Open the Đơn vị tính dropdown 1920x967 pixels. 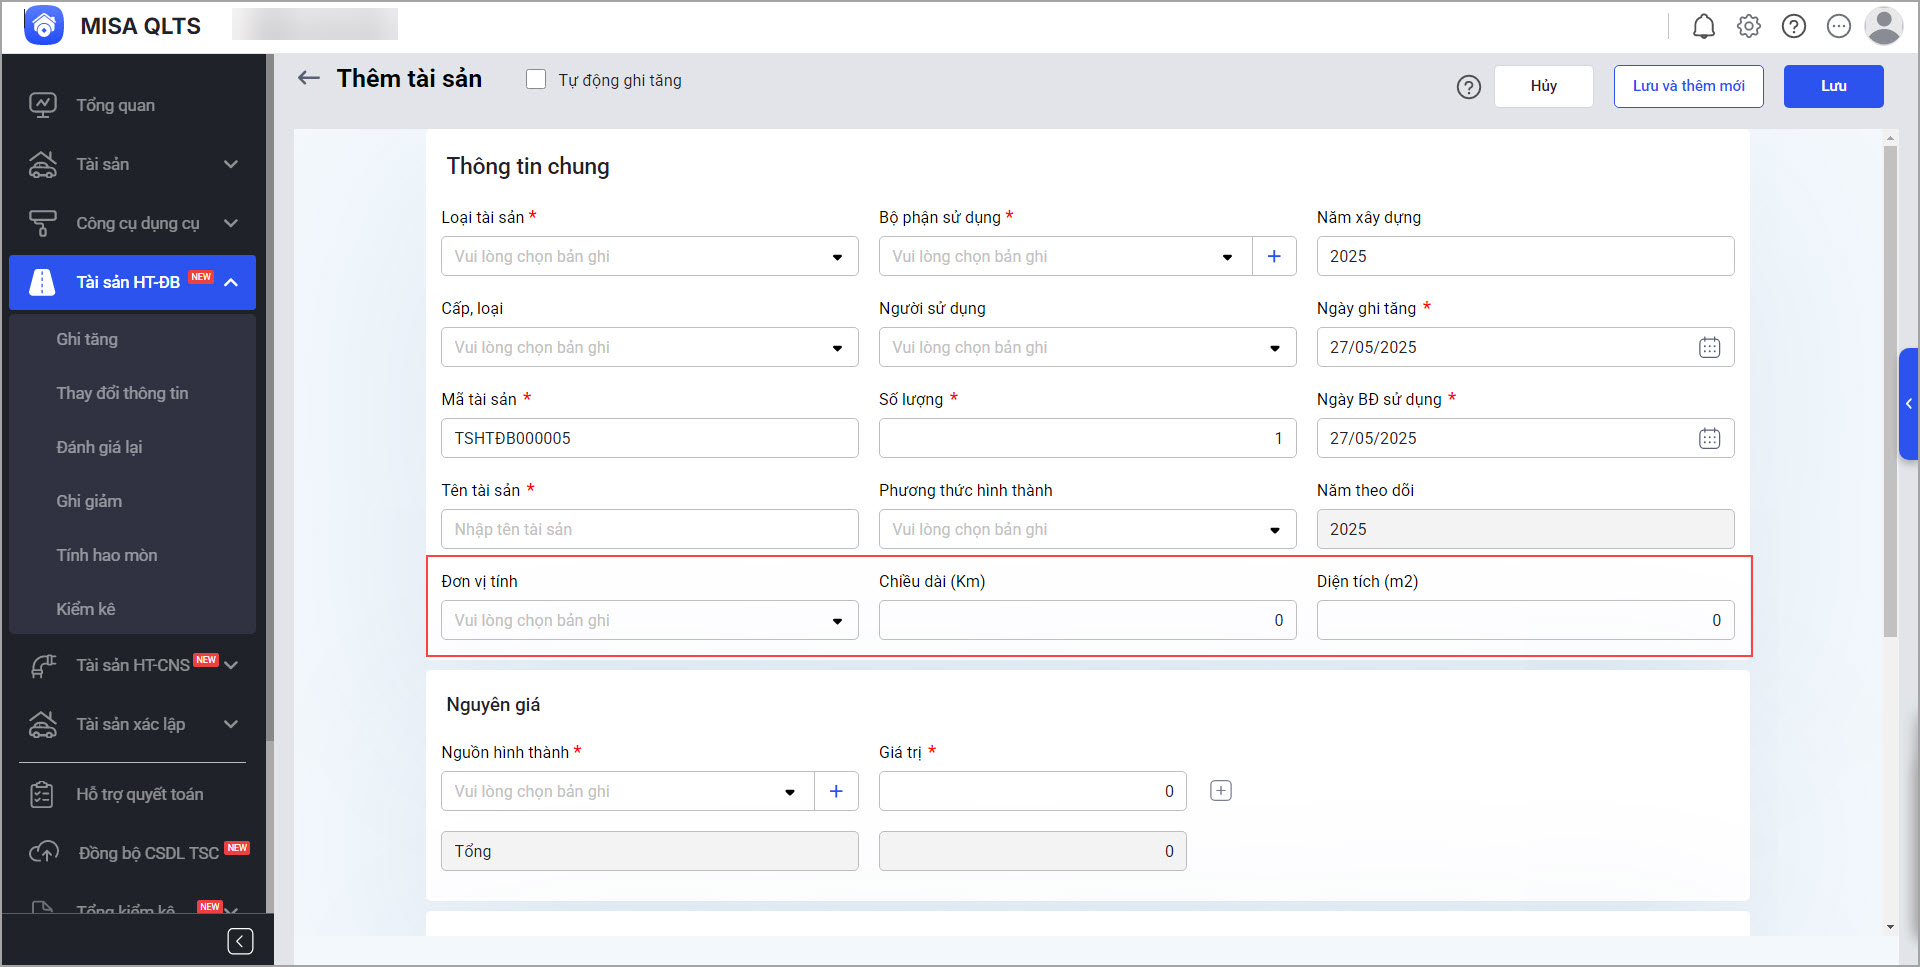(x=649, y=620)
